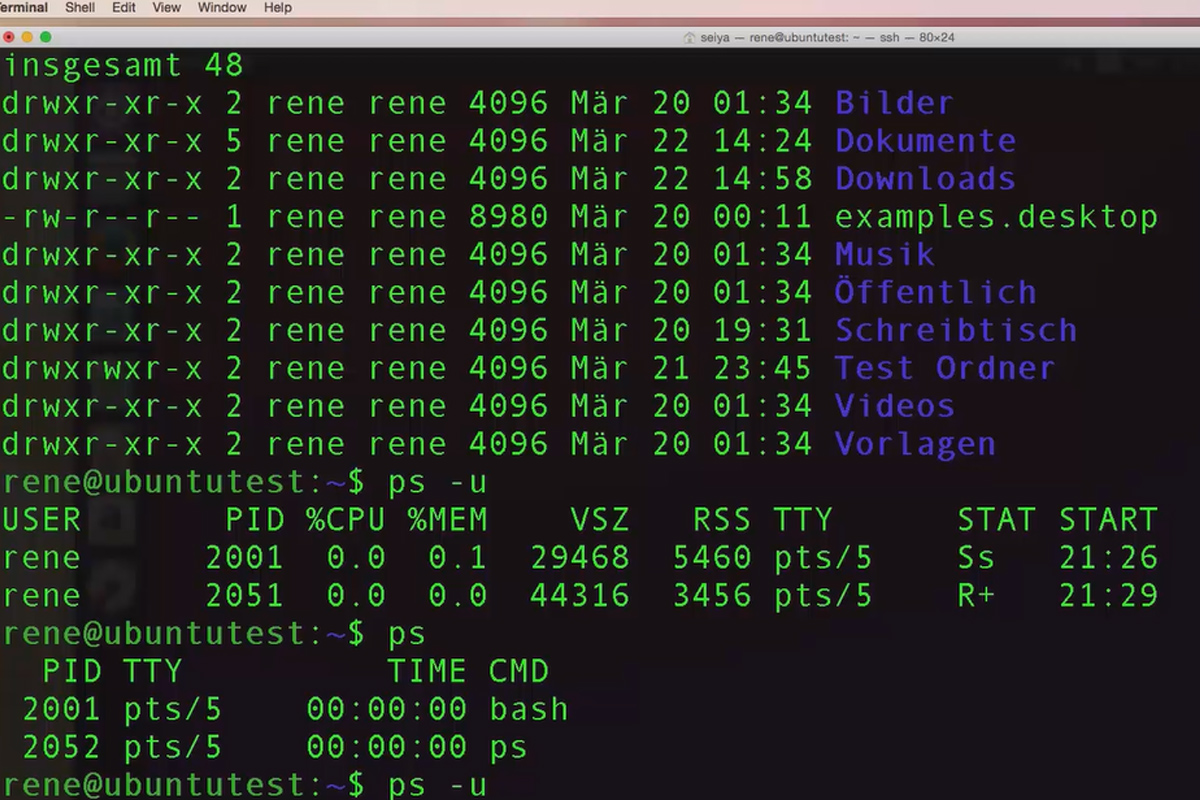Click the Öffentlich folder name

pos(935,292)
